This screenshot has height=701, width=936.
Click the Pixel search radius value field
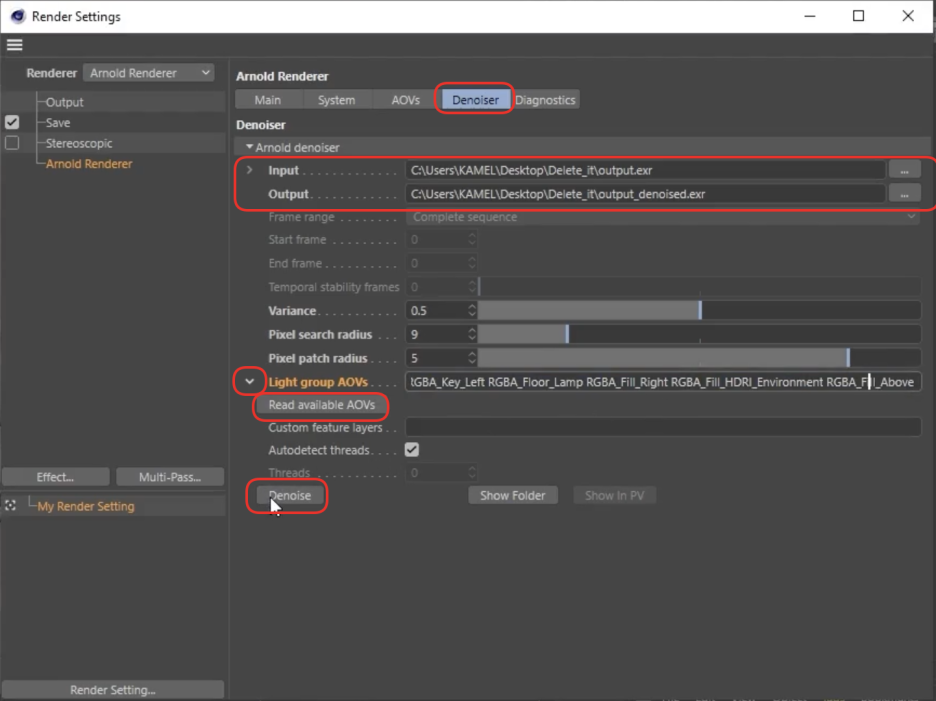coord(436,334)
